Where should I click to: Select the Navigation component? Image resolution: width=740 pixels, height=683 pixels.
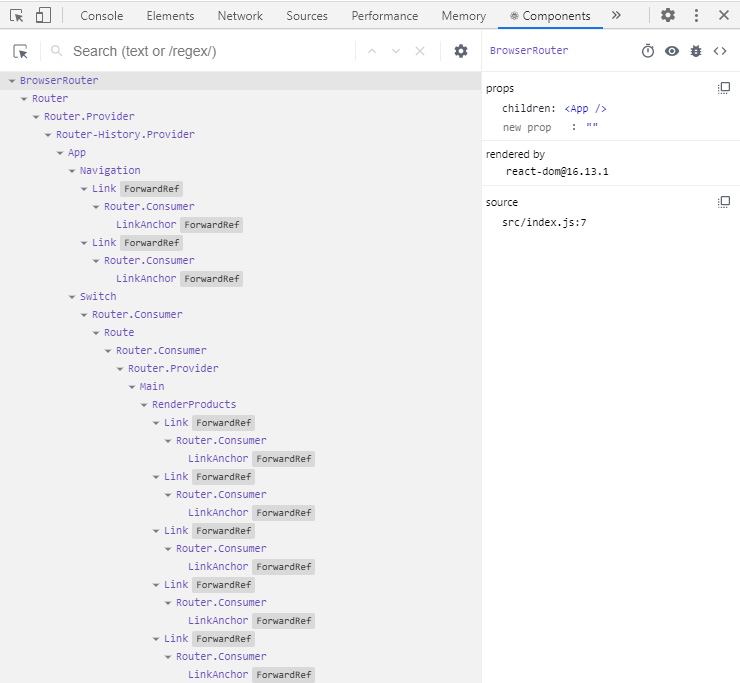[110, 170]
